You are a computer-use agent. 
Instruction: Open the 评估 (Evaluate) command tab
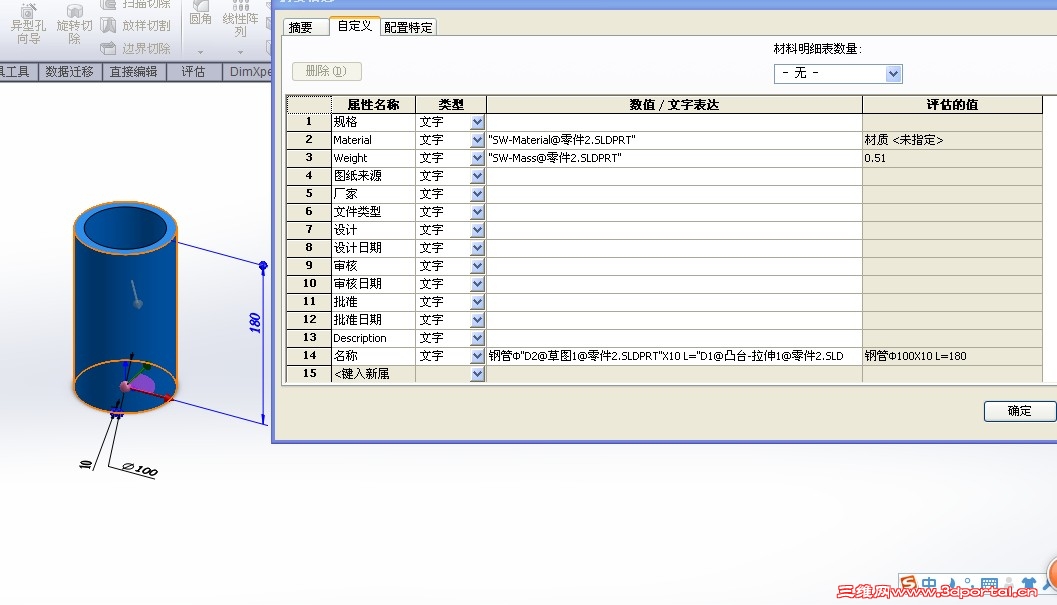point(193,71)
